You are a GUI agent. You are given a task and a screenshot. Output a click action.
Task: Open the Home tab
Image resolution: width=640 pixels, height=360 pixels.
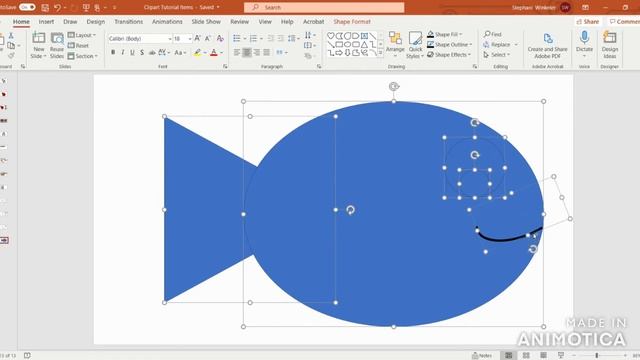coord(21,22)
